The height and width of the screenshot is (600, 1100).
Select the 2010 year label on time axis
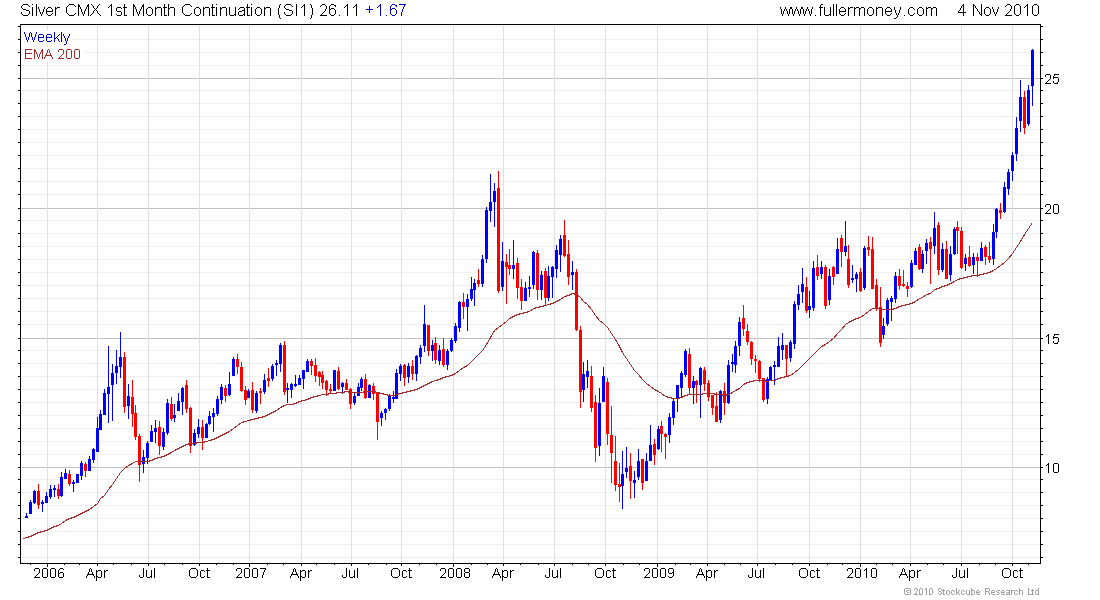click(x=861, y=573)
